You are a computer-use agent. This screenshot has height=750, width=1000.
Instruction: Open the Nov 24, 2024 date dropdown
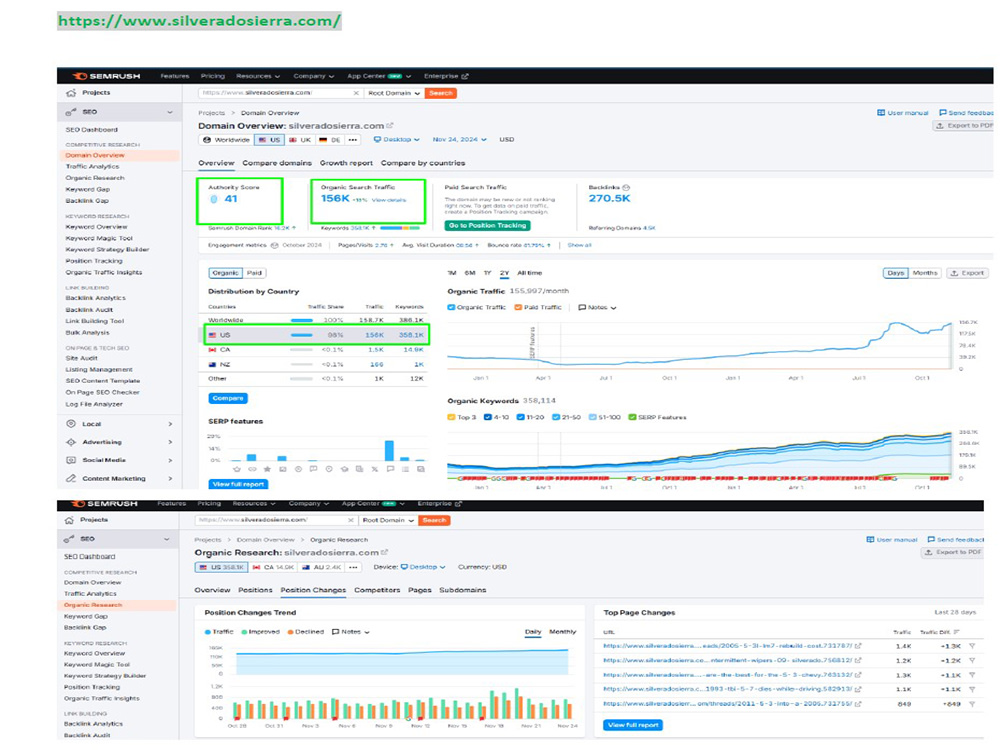[x=459, y=140]
